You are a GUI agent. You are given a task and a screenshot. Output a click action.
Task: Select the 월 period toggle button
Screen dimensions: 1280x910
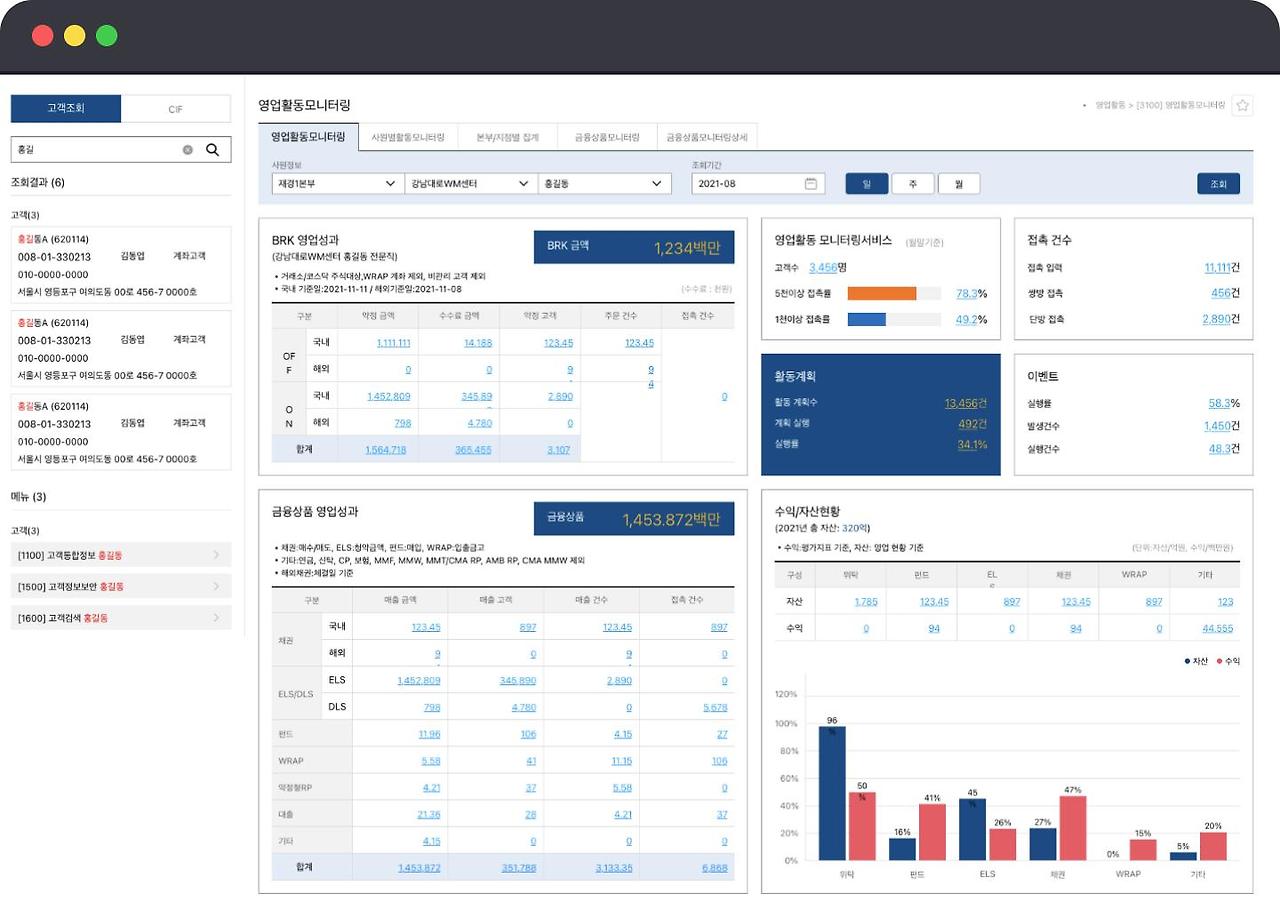959,184
